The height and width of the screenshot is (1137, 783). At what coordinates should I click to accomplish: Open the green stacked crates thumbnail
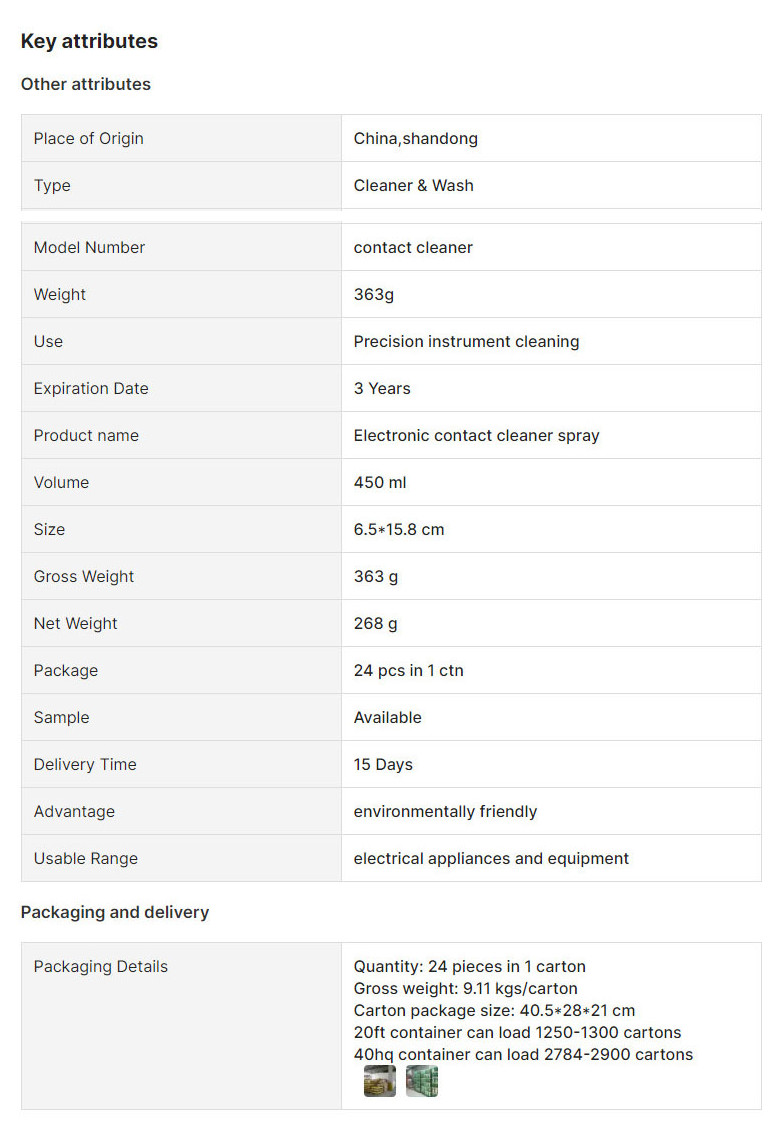[x=422, y=1080]
